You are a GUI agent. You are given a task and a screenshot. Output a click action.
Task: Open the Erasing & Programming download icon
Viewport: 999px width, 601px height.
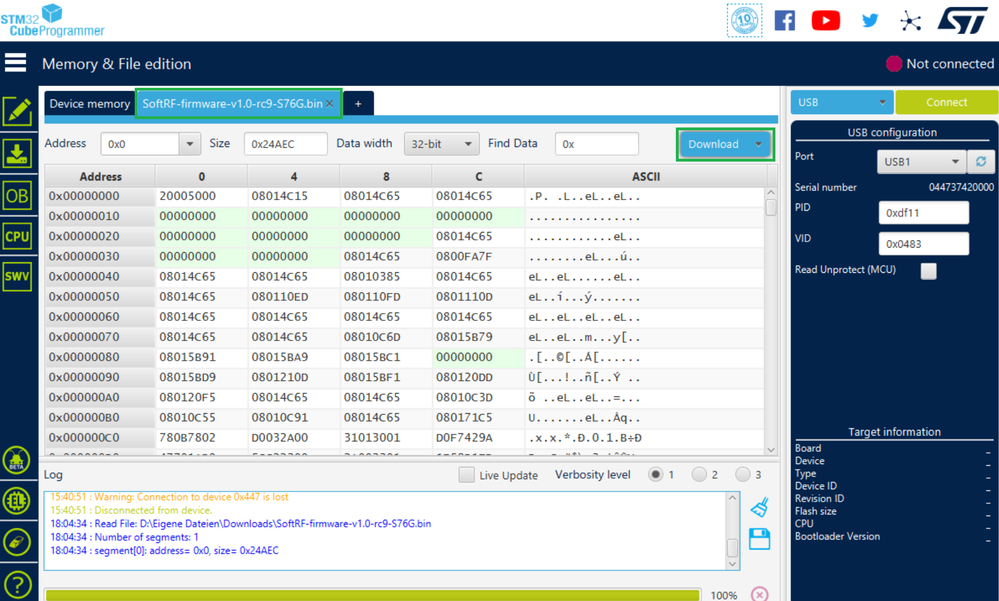pyautogui.click(x=17, y=154)
